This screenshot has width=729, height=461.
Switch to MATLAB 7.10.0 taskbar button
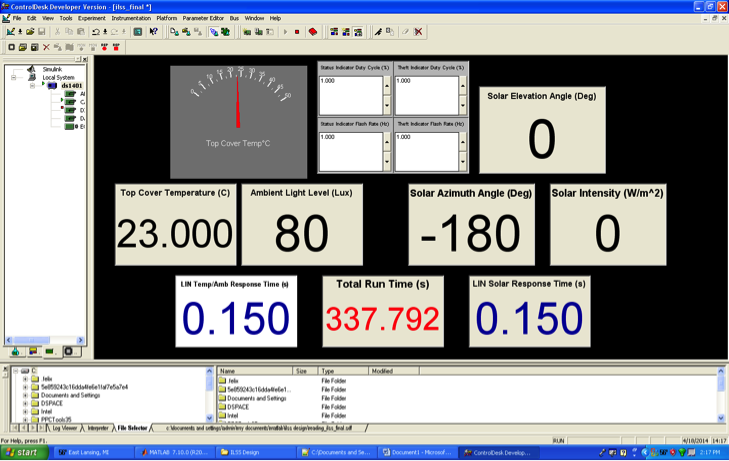click(175, 453)
